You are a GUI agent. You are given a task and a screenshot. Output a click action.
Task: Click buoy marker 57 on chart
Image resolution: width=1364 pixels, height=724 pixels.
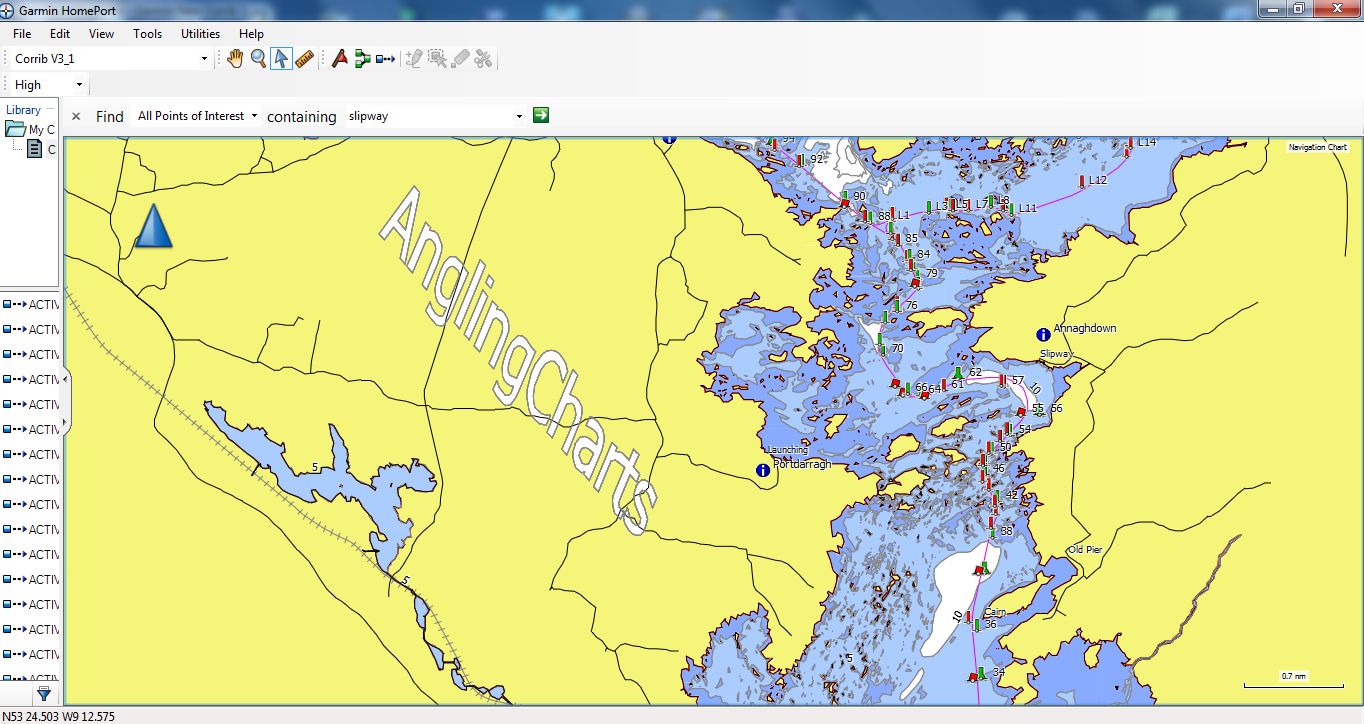point(1003,380)
